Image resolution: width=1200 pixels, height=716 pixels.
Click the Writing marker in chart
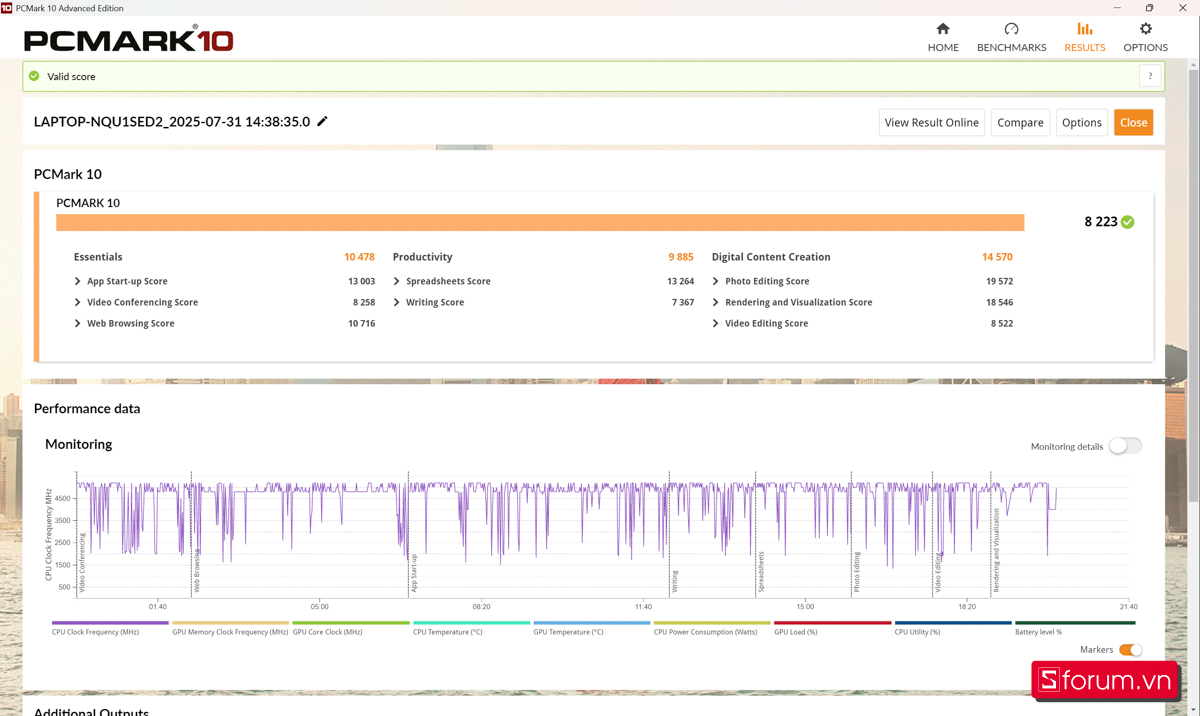point(675,582)
